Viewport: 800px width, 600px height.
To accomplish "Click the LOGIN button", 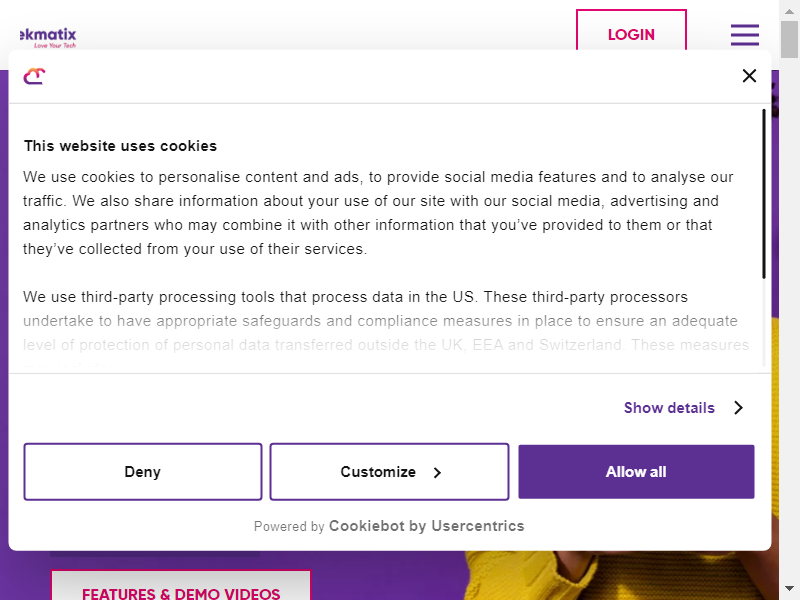I will (631, 31).
